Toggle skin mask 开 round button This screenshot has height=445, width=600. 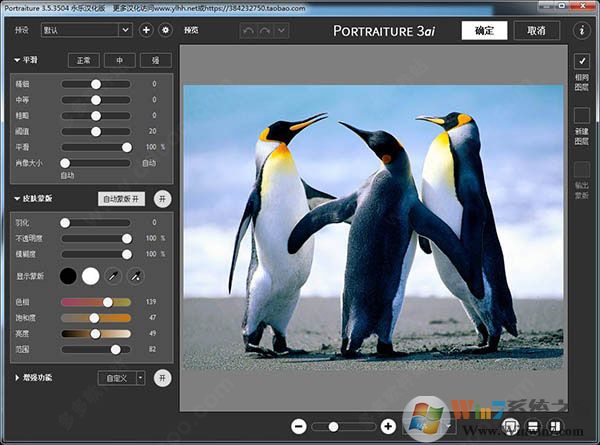pos(162,199)
